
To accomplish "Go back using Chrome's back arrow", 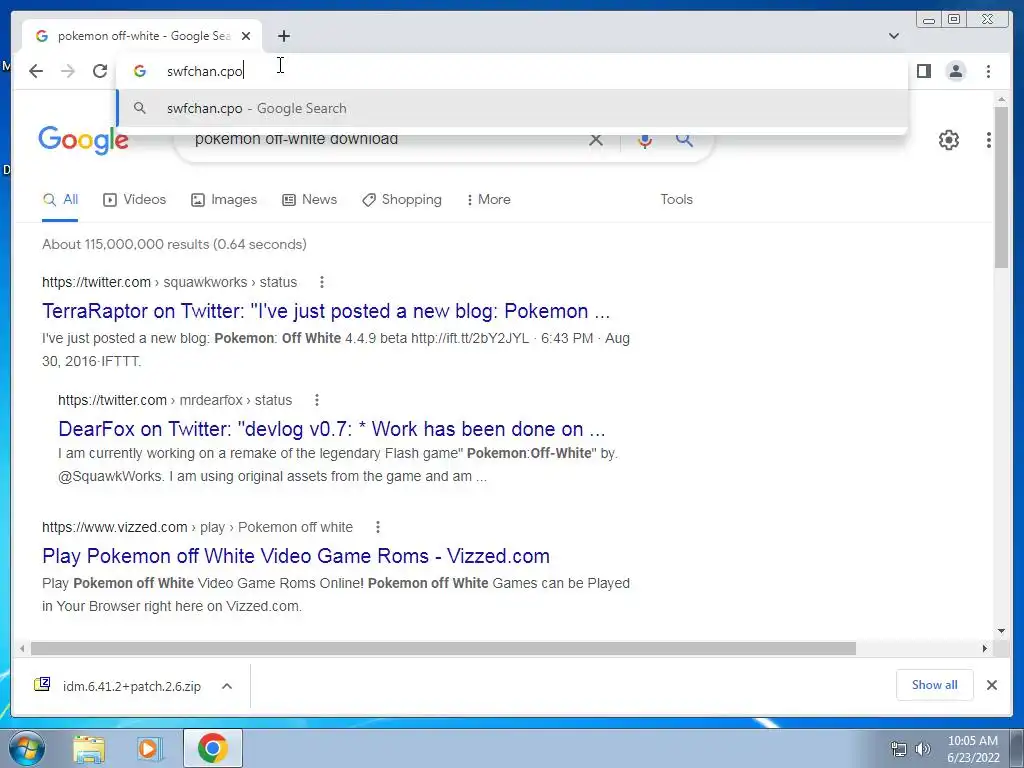I will point(36,71).
